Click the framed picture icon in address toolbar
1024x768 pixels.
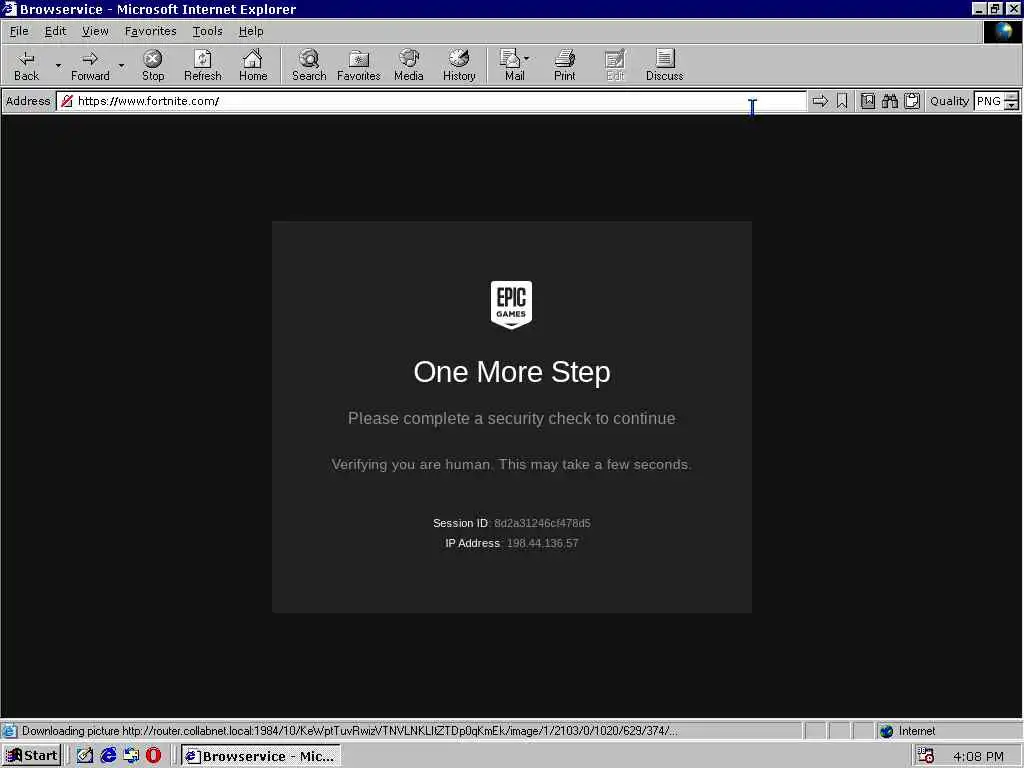pos(868,101)
